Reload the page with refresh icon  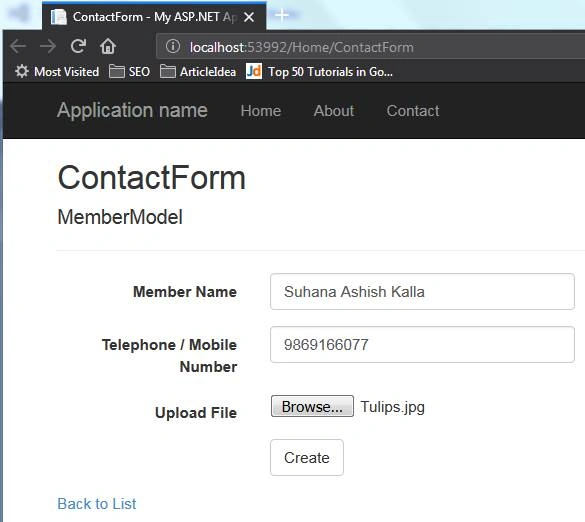[x=78, y=46]
